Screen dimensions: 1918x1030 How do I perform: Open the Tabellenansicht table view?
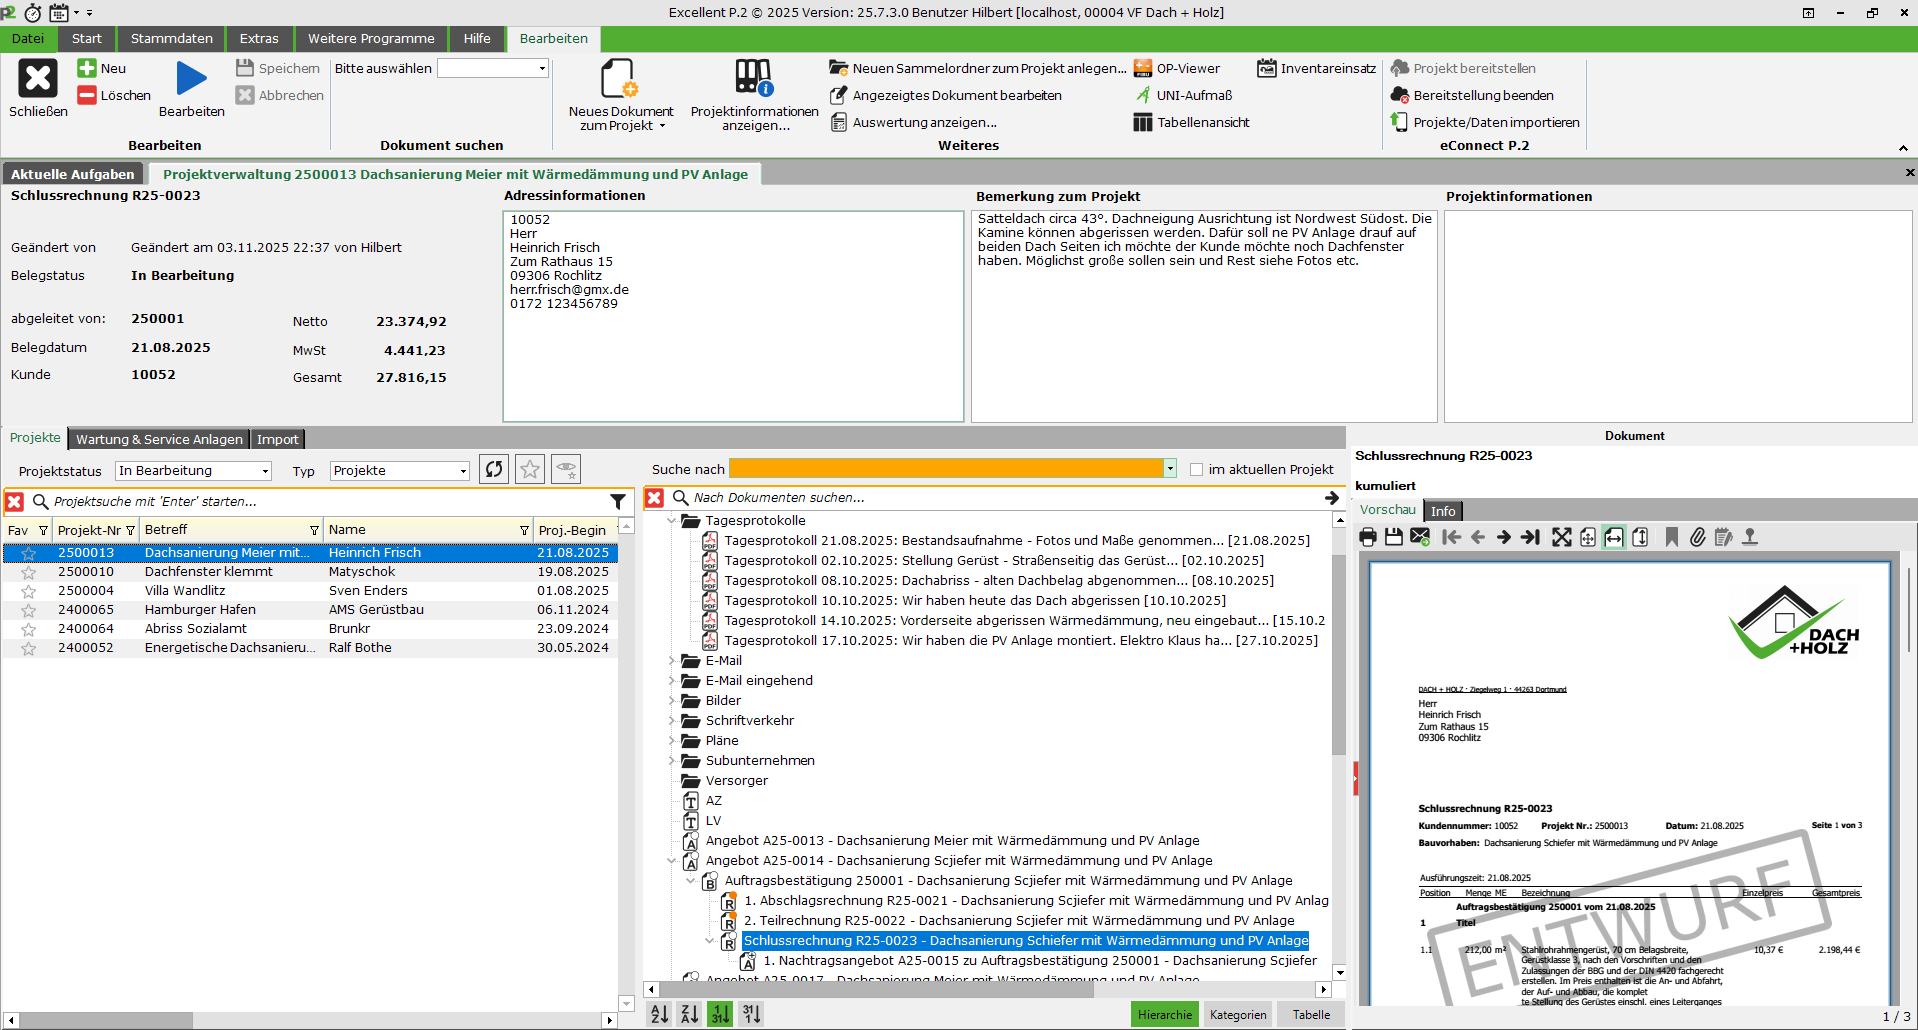pos(1191,123)
